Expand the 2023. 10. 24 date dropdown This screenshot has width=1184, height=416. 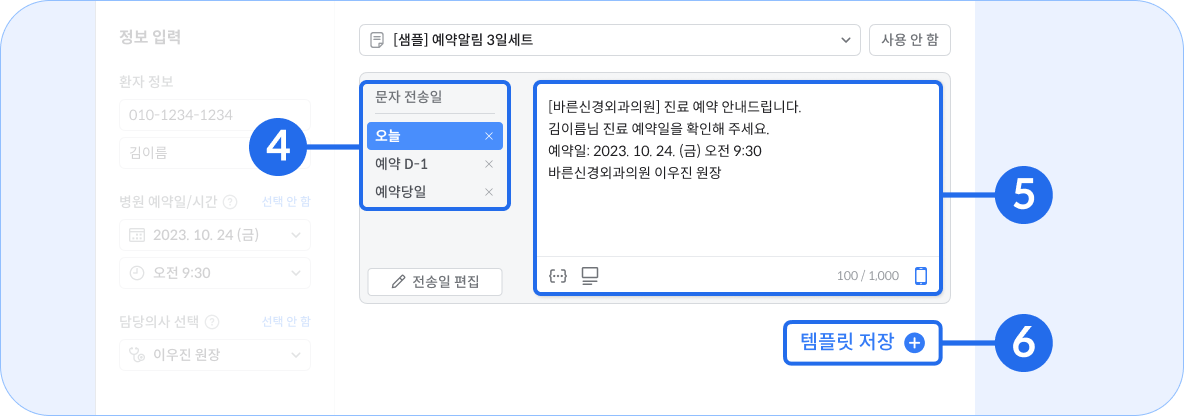click(214, 235)
